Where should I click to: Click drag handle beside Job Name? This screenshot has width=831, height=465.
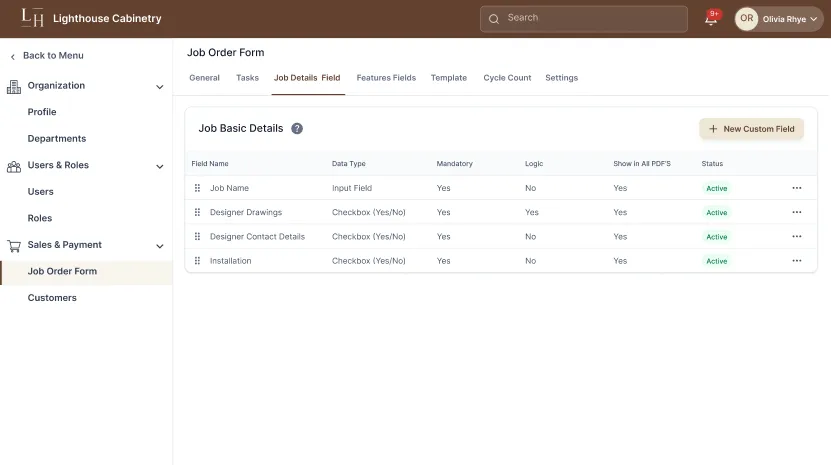pyautogui.click(x=198, y=188)
